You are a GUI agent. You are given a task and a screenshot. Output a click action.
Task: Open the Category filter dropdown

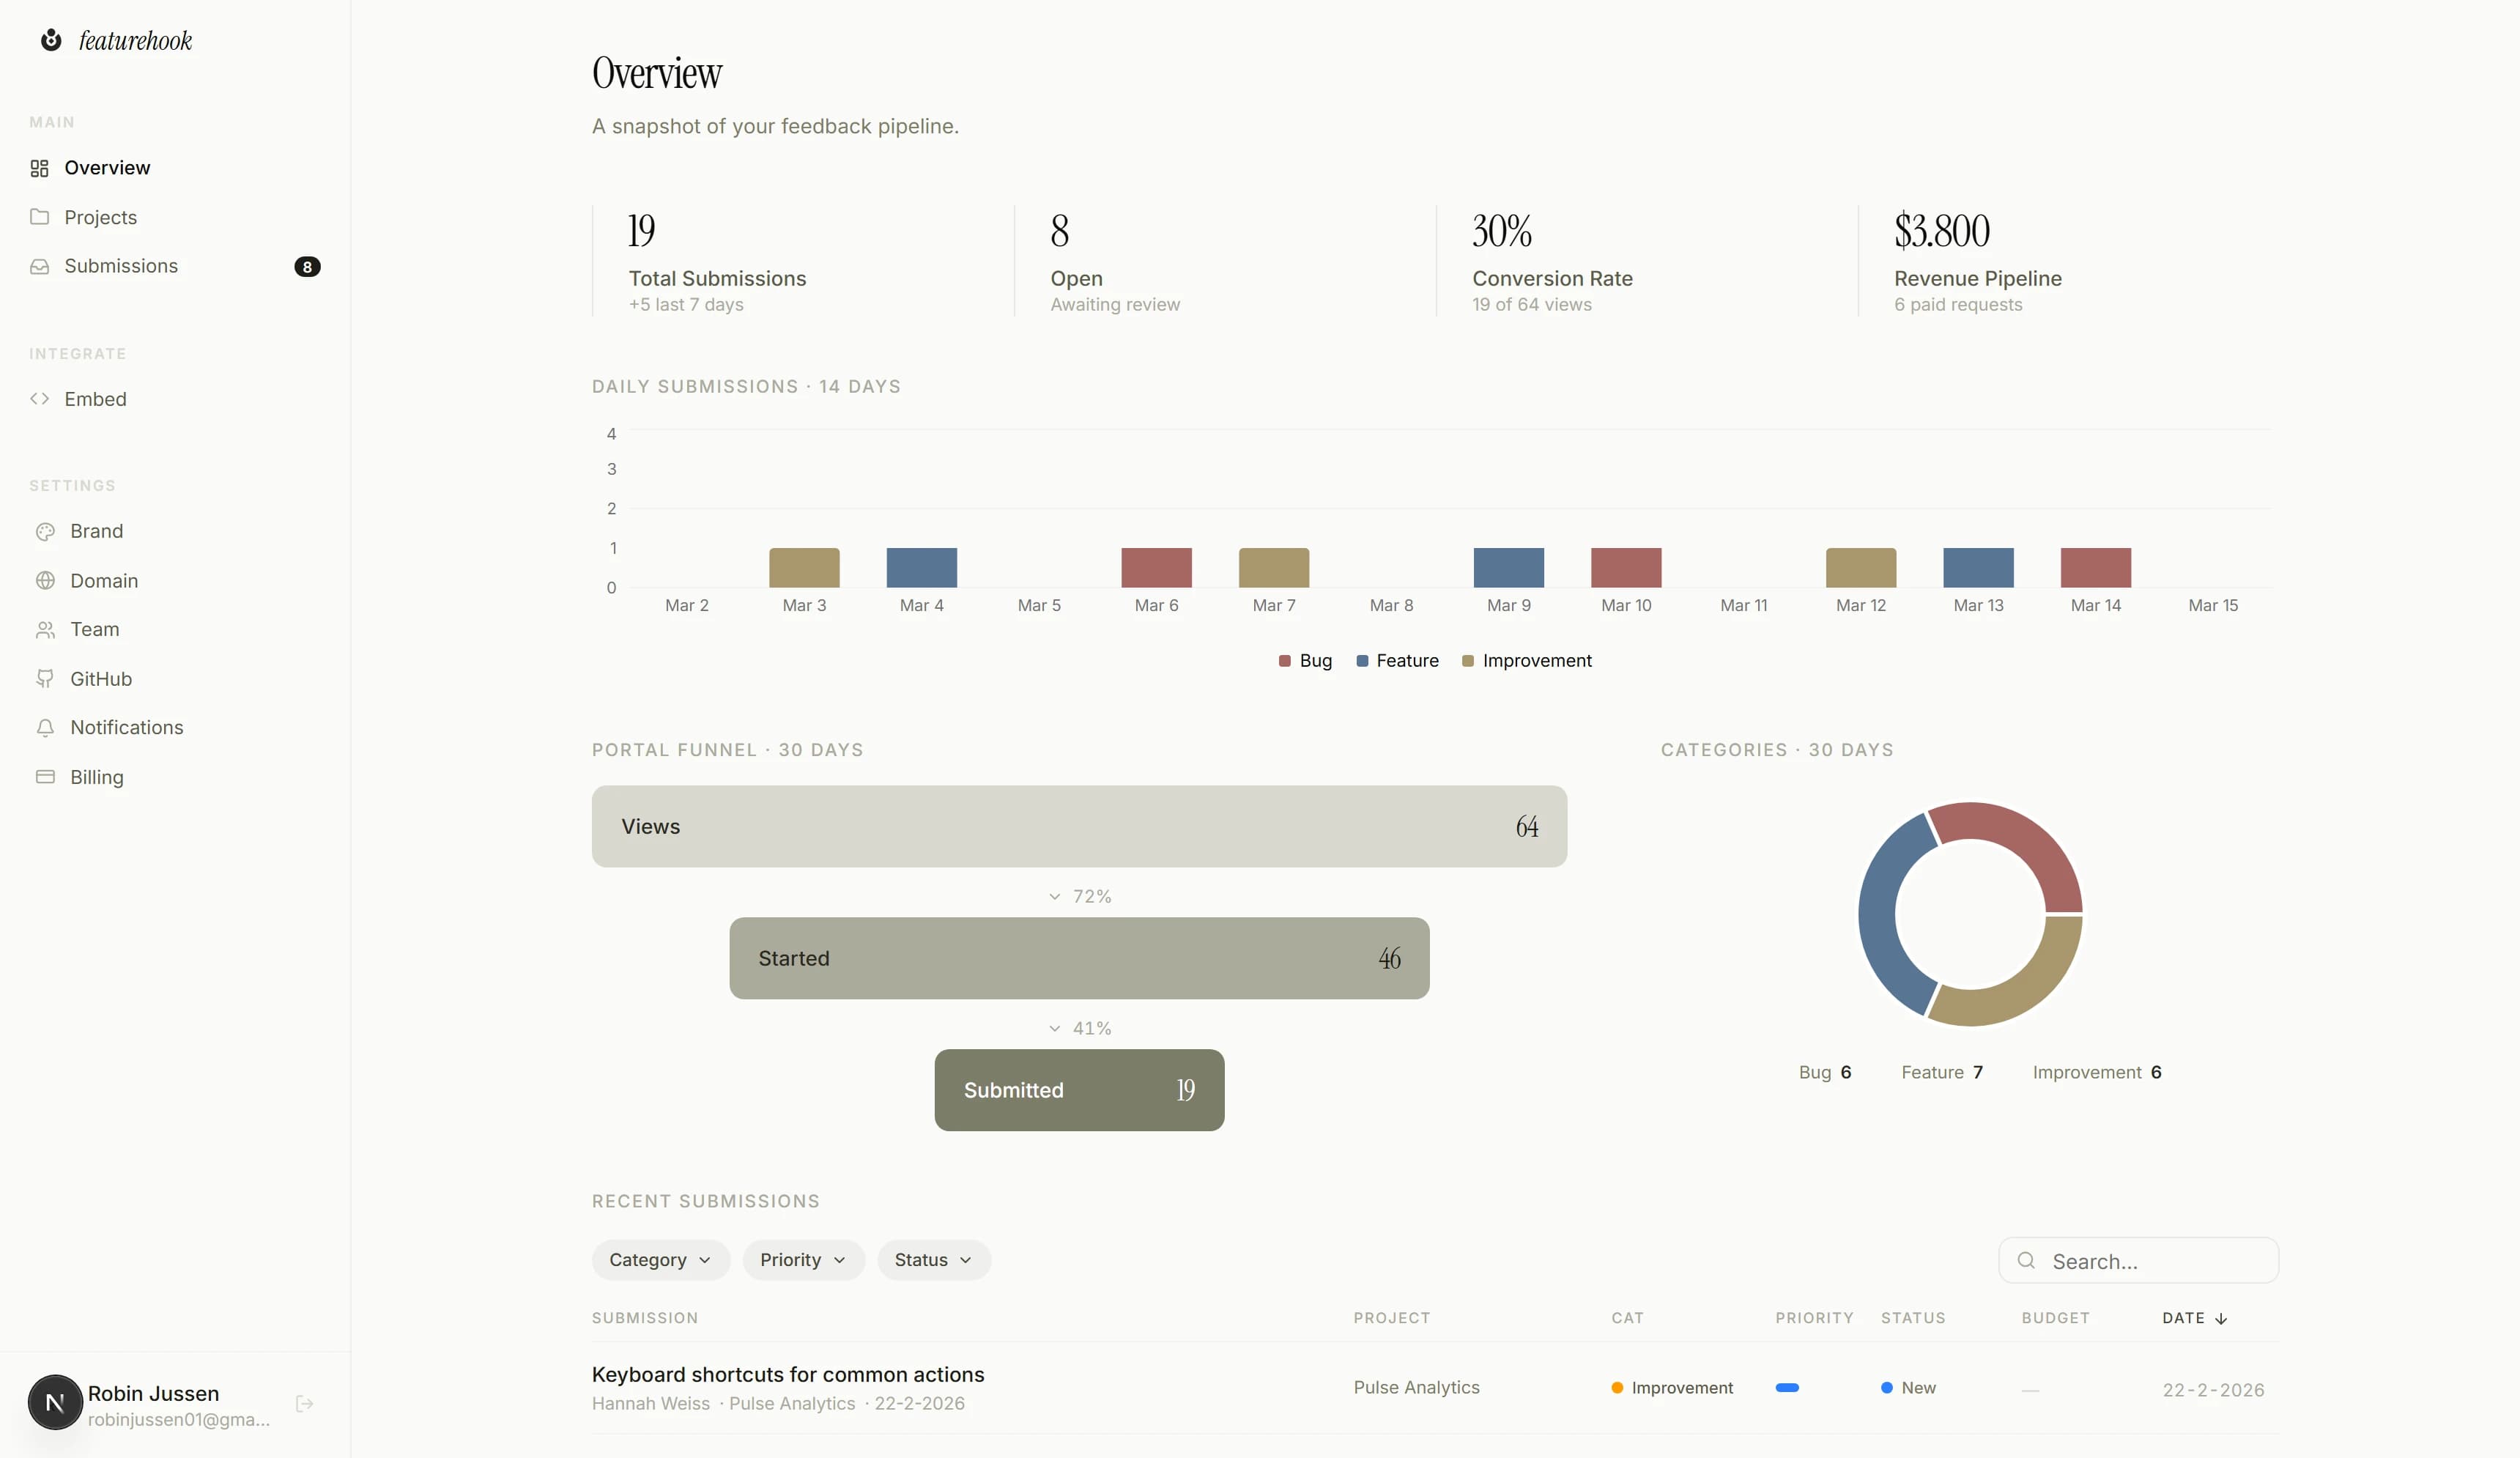coord(660,1260)
